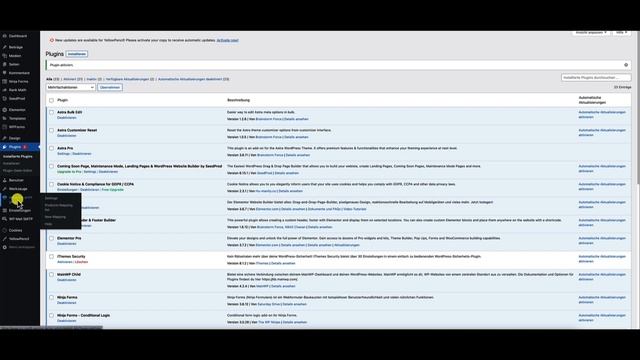
Task: Deactivate the Astra Bulk Edit plugin
Action: (67, 118)
